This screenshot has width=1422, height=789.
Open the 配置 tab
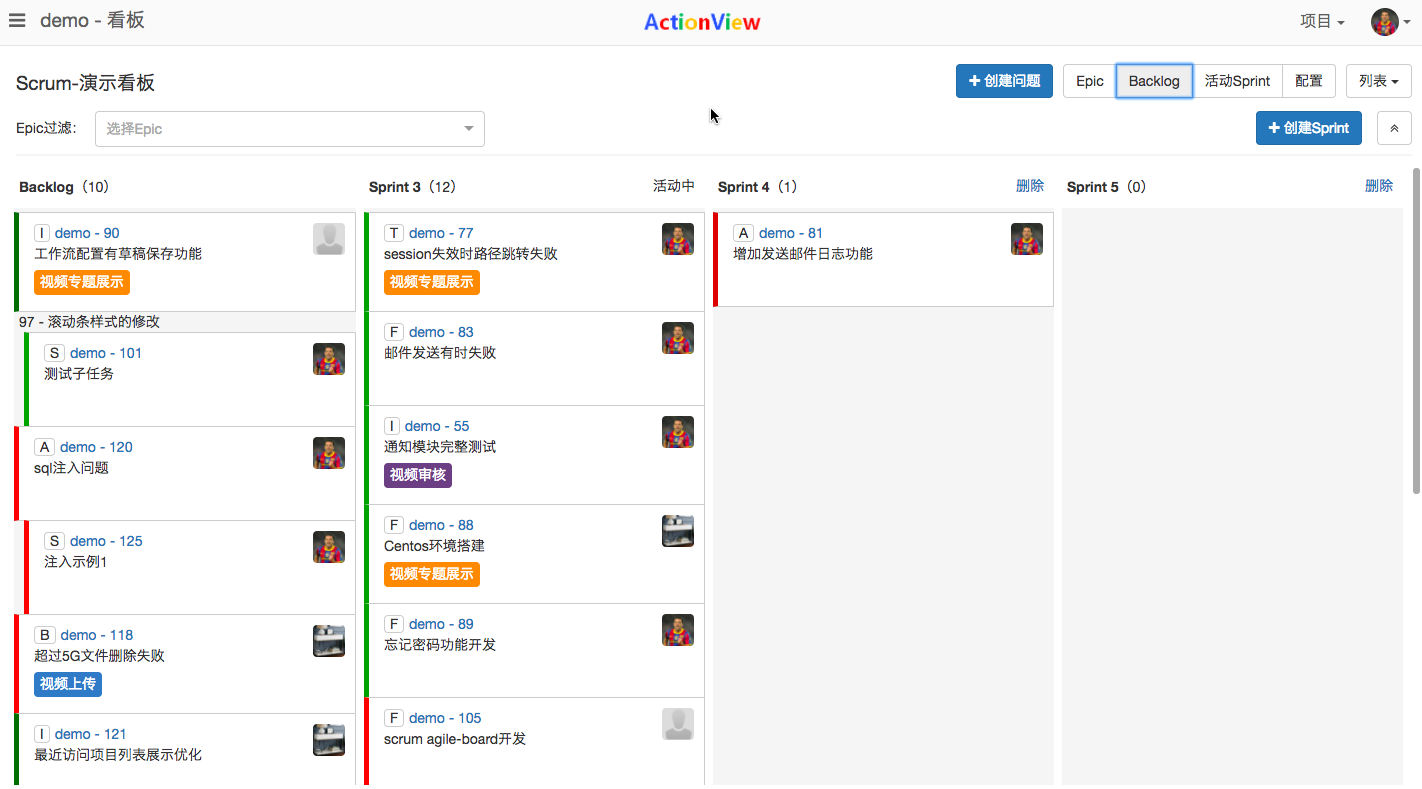(x=1309, y=81)
